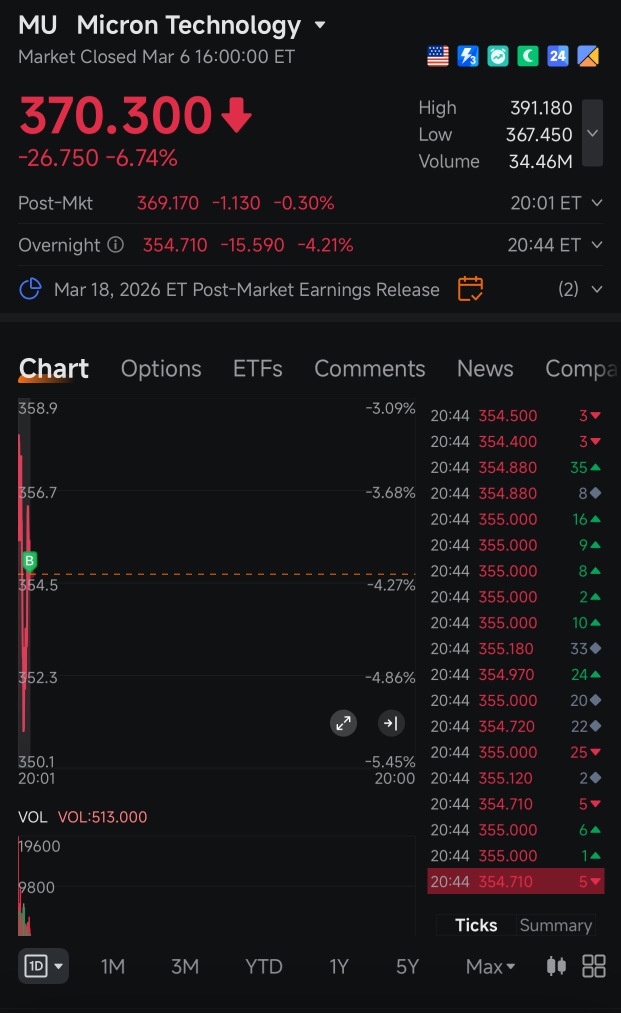Open the blue lightning bolt icon

[468, 56]
